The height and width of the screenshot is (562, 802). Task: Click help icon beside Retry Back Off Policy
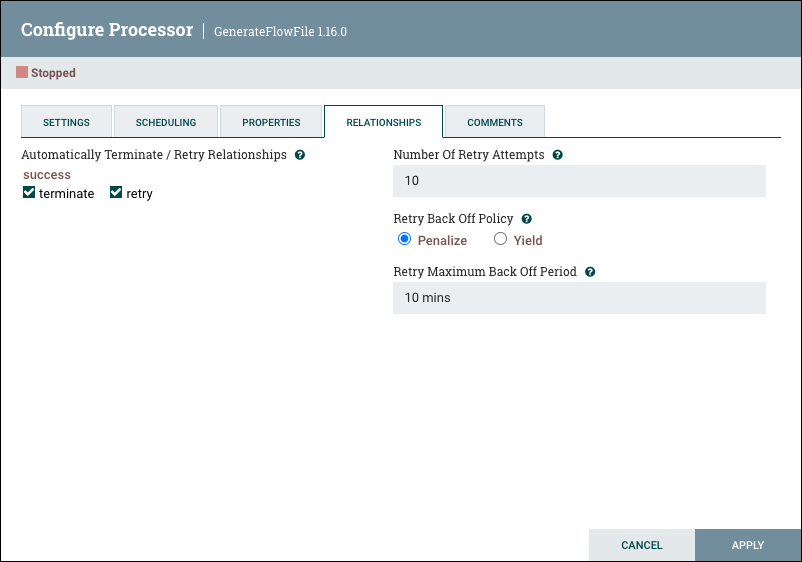[x=527, y=219]
